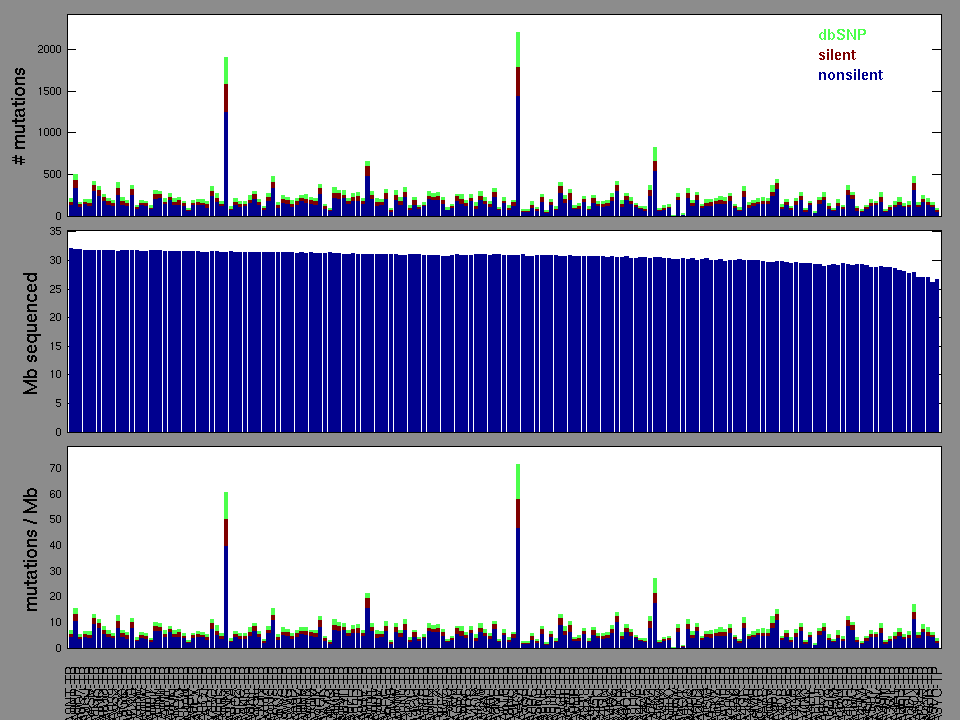960x720 pixels.
Task: Click the 60 tick on mutations/Mb axis
Action: point(55,495)
